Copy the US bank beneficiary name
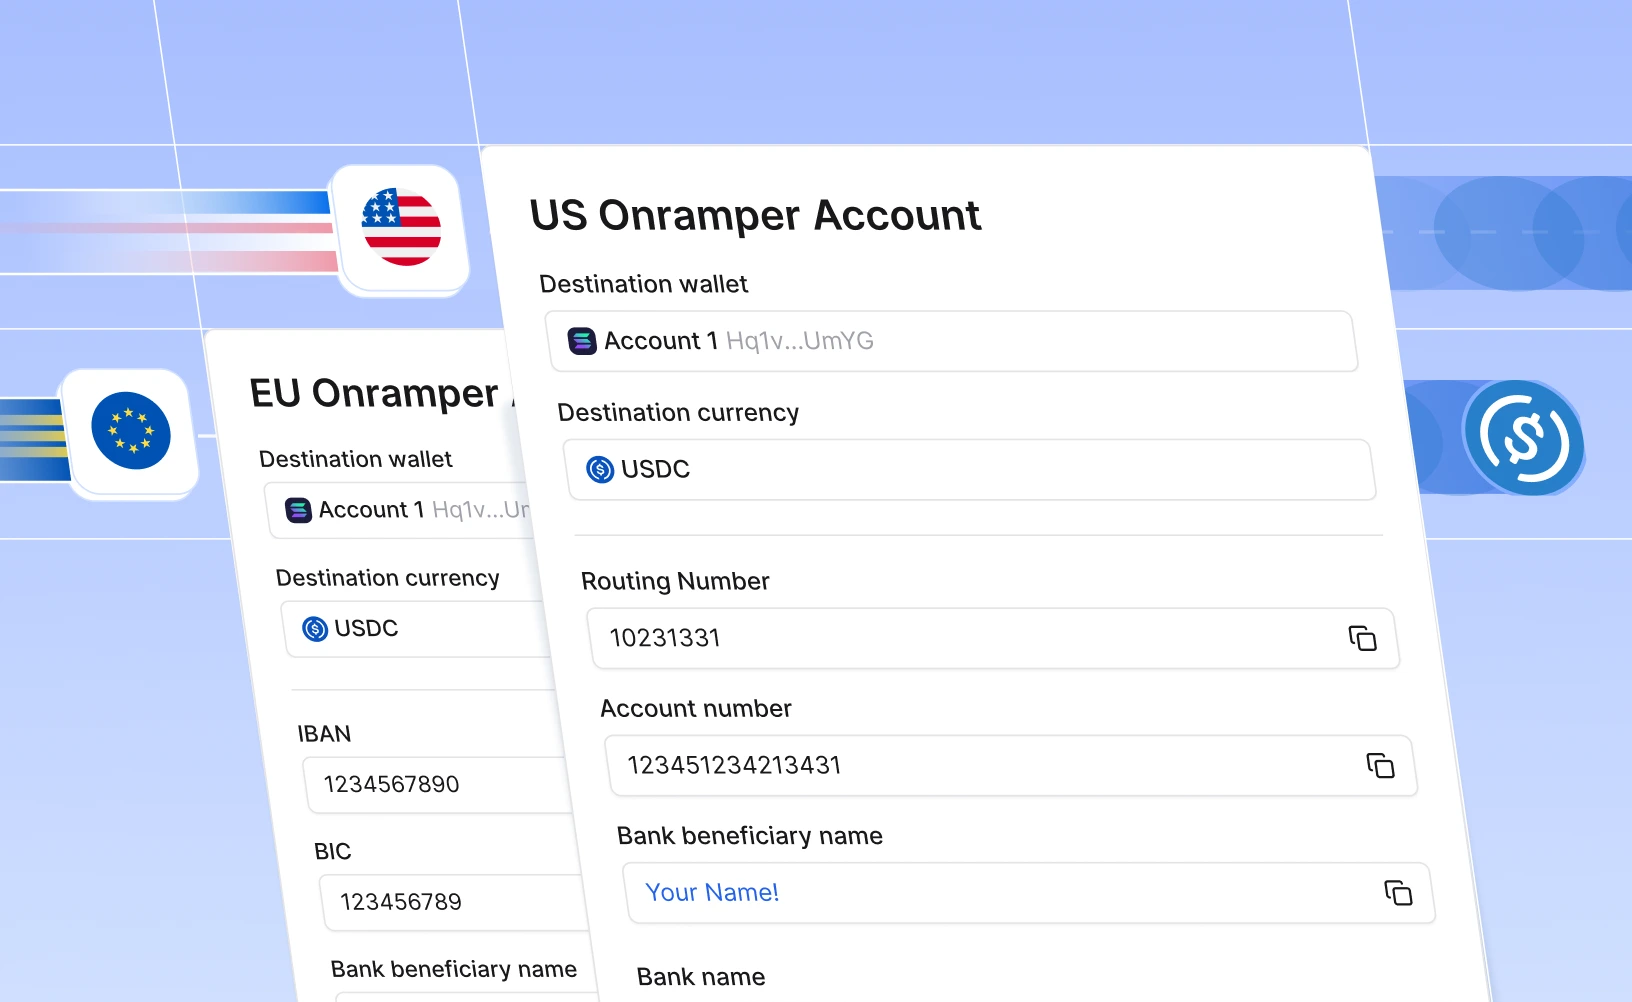1632x1002 pixels. tap(1398, 893)
